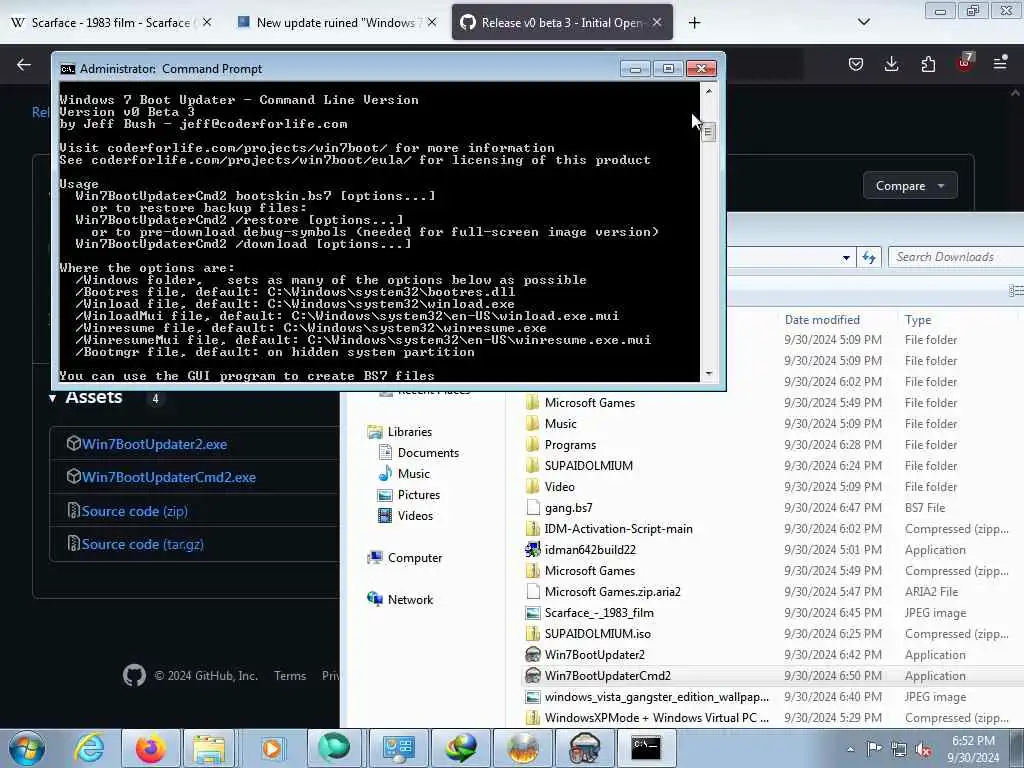The height and width of the screenshot is (768, 1024).
Task: Select IDM-Activation-Script-main zip file
Action: coord(618,529)
